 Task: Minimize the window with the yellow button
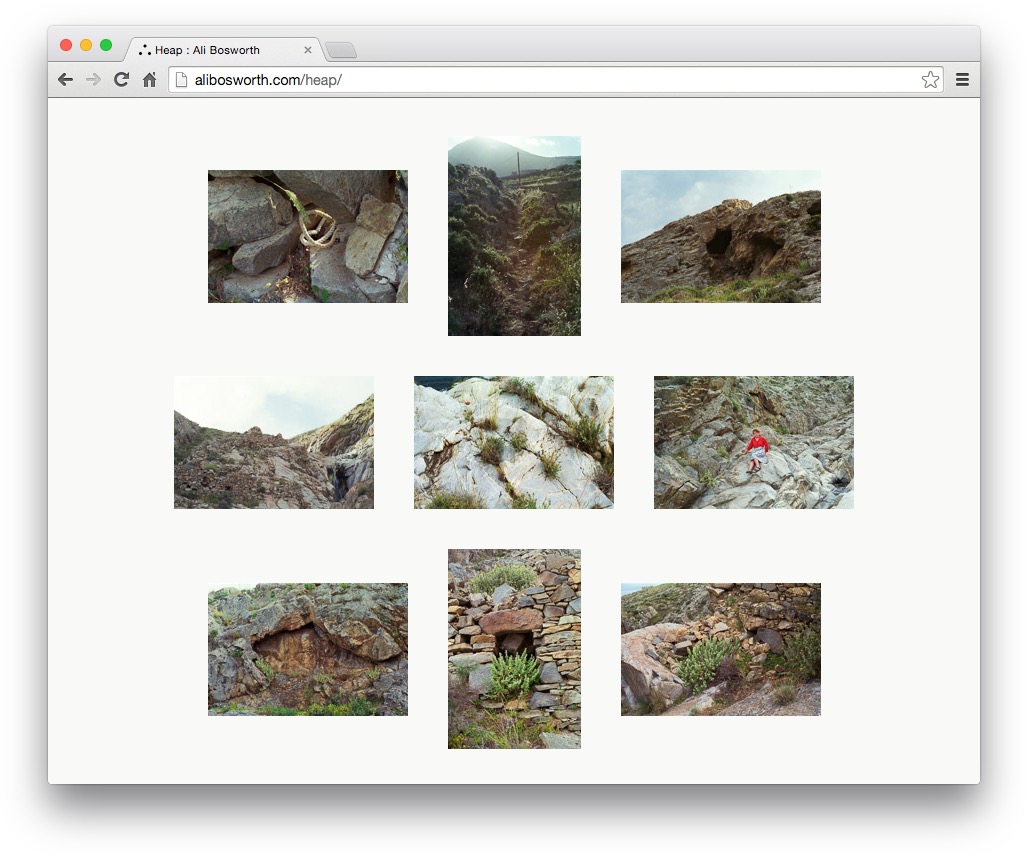click(86, 45)
